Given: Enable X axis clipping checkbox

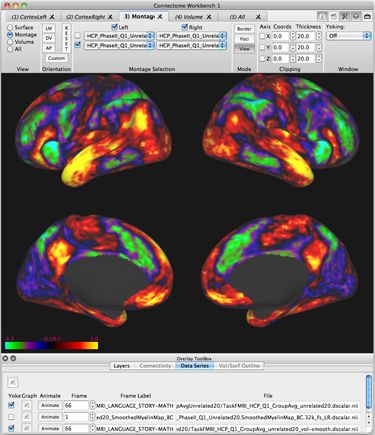Looking at the screenshot, I should tap(262, 36).
